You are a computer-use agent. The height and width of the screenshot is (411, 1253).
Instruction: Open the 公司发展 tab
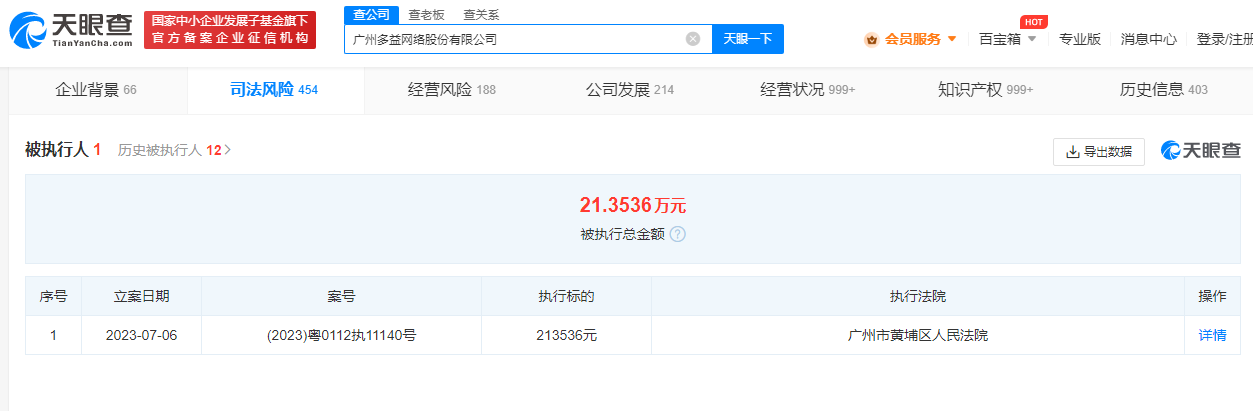630,90
